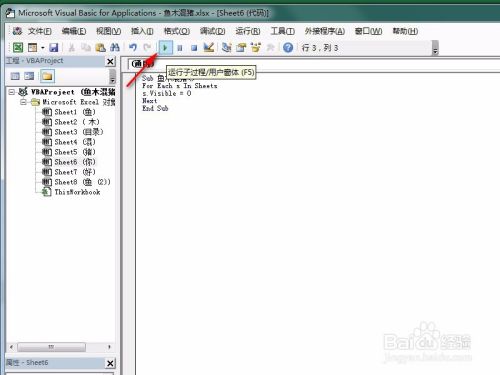This screenshot has width=500, height=375.
Task: Open the 运行(R) menu
Action: [x=248, y=31]
